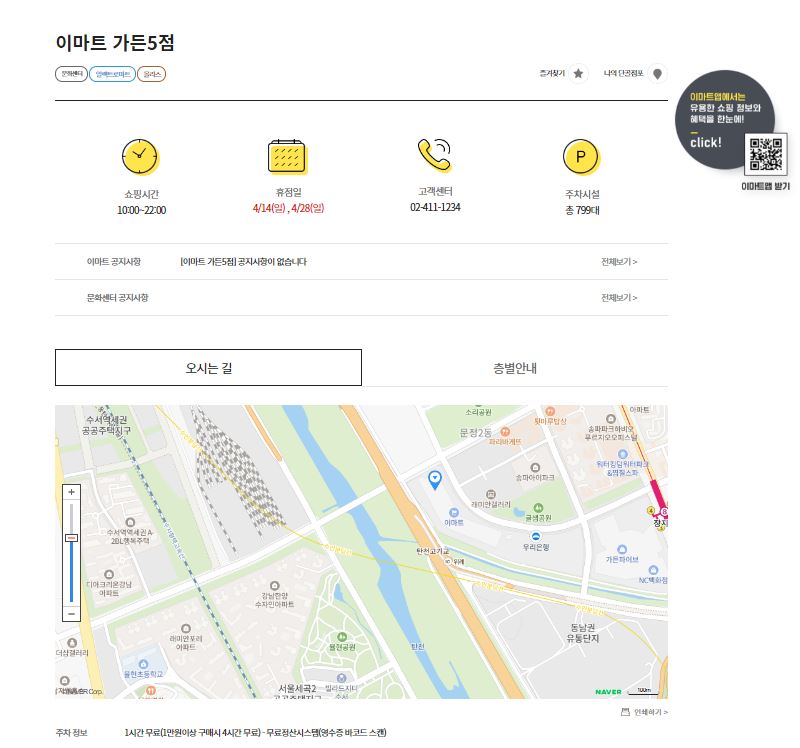The image size is (800, 748).
Task: Select the 오시는 길 tab
Action: [x=208, y=367]
